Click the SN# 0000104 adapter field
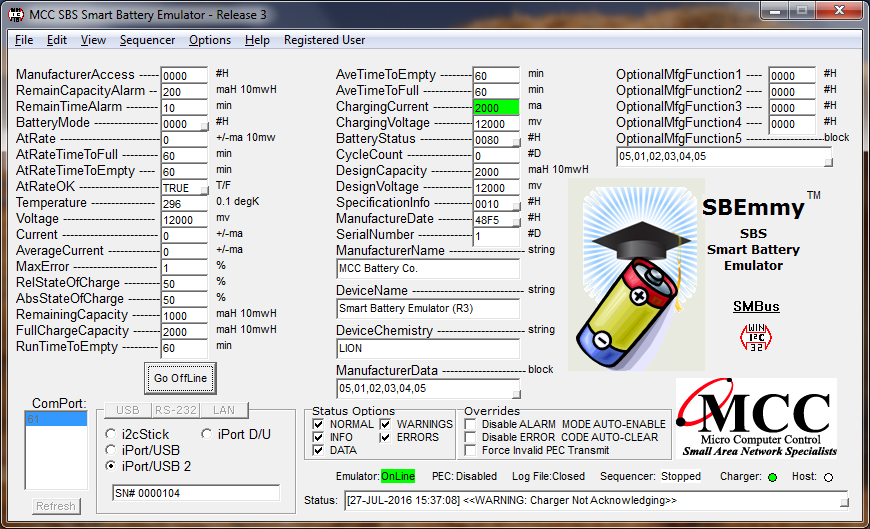 pos(196,493)
